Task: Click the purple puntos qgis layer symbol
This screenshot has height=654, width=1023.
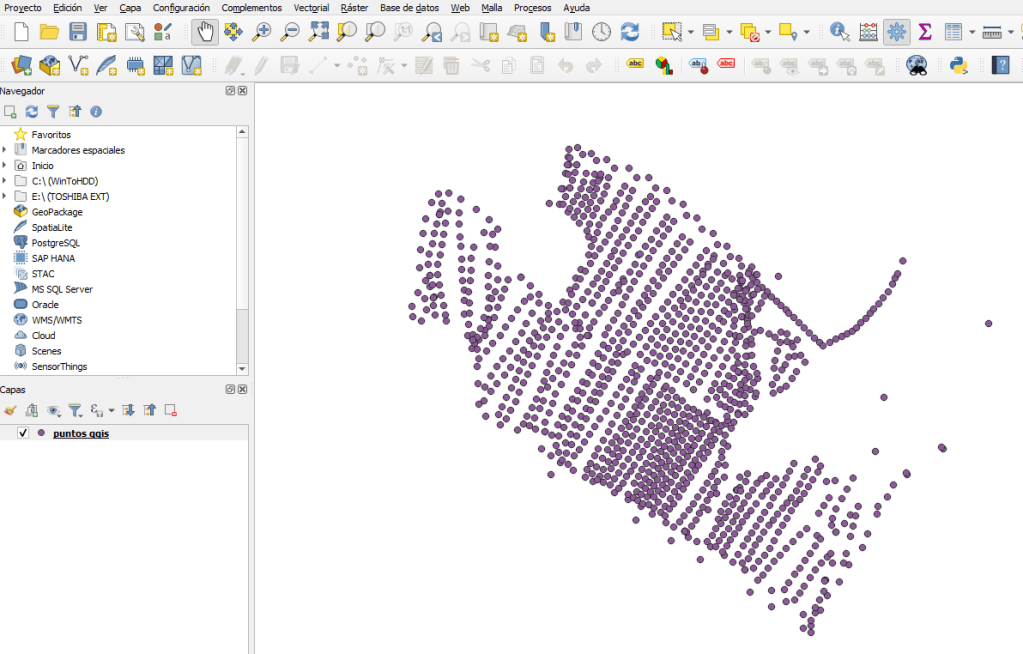Action: (x=41, y=433)
